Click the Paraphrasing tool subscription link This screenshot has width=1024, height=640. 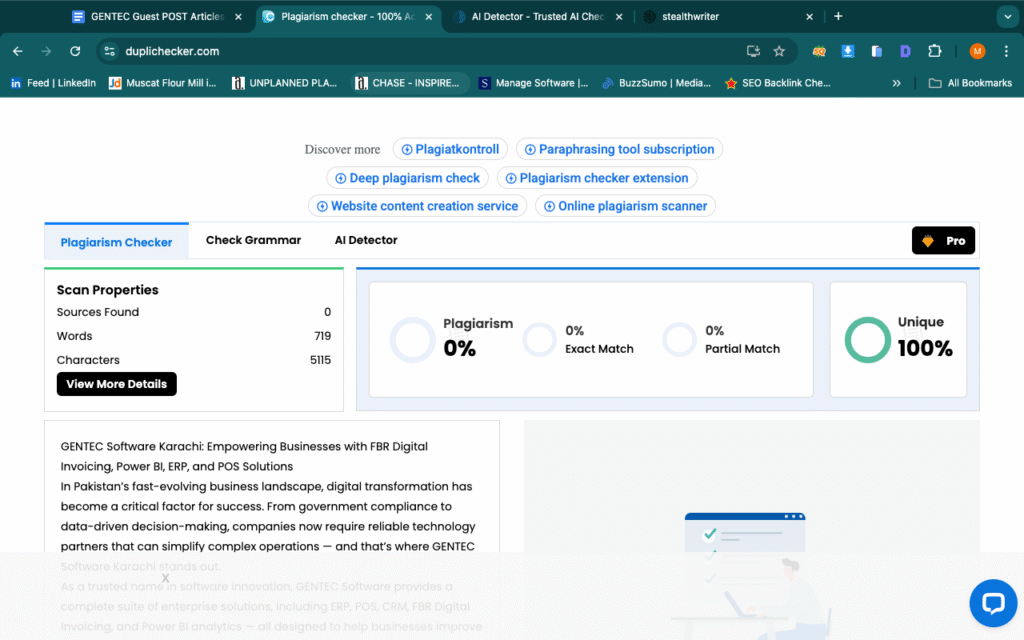(619, 149)
